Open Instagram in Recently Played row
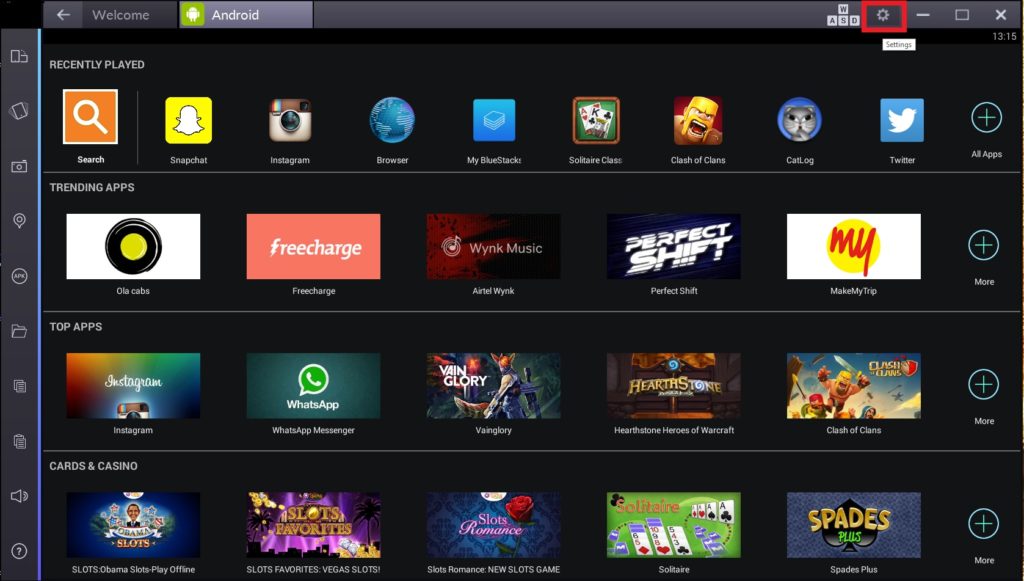This screenshot has width=1024, height=581. (x=290, y=120)
